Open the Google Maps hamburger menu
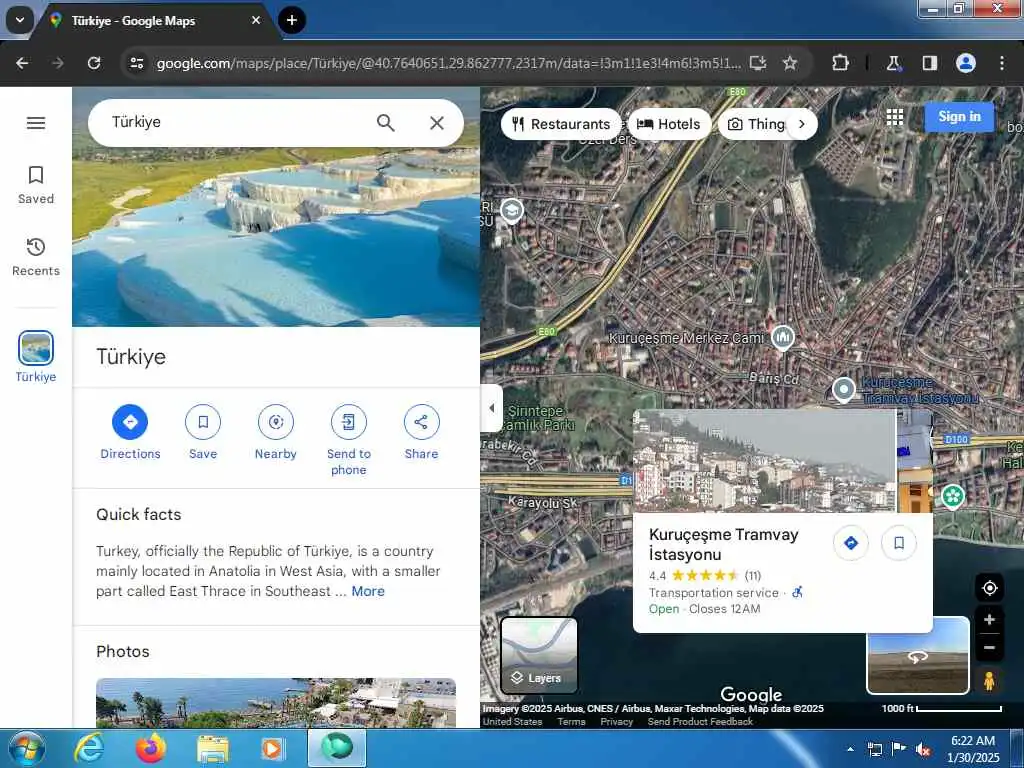 click(x=36, y=123)
